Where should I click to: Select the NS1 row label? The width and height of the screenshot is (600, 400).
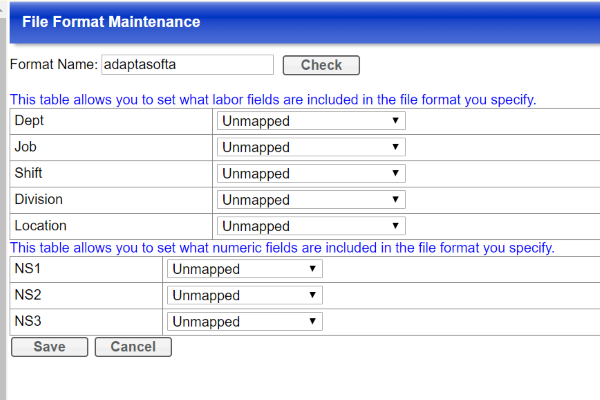coord(28,269)
